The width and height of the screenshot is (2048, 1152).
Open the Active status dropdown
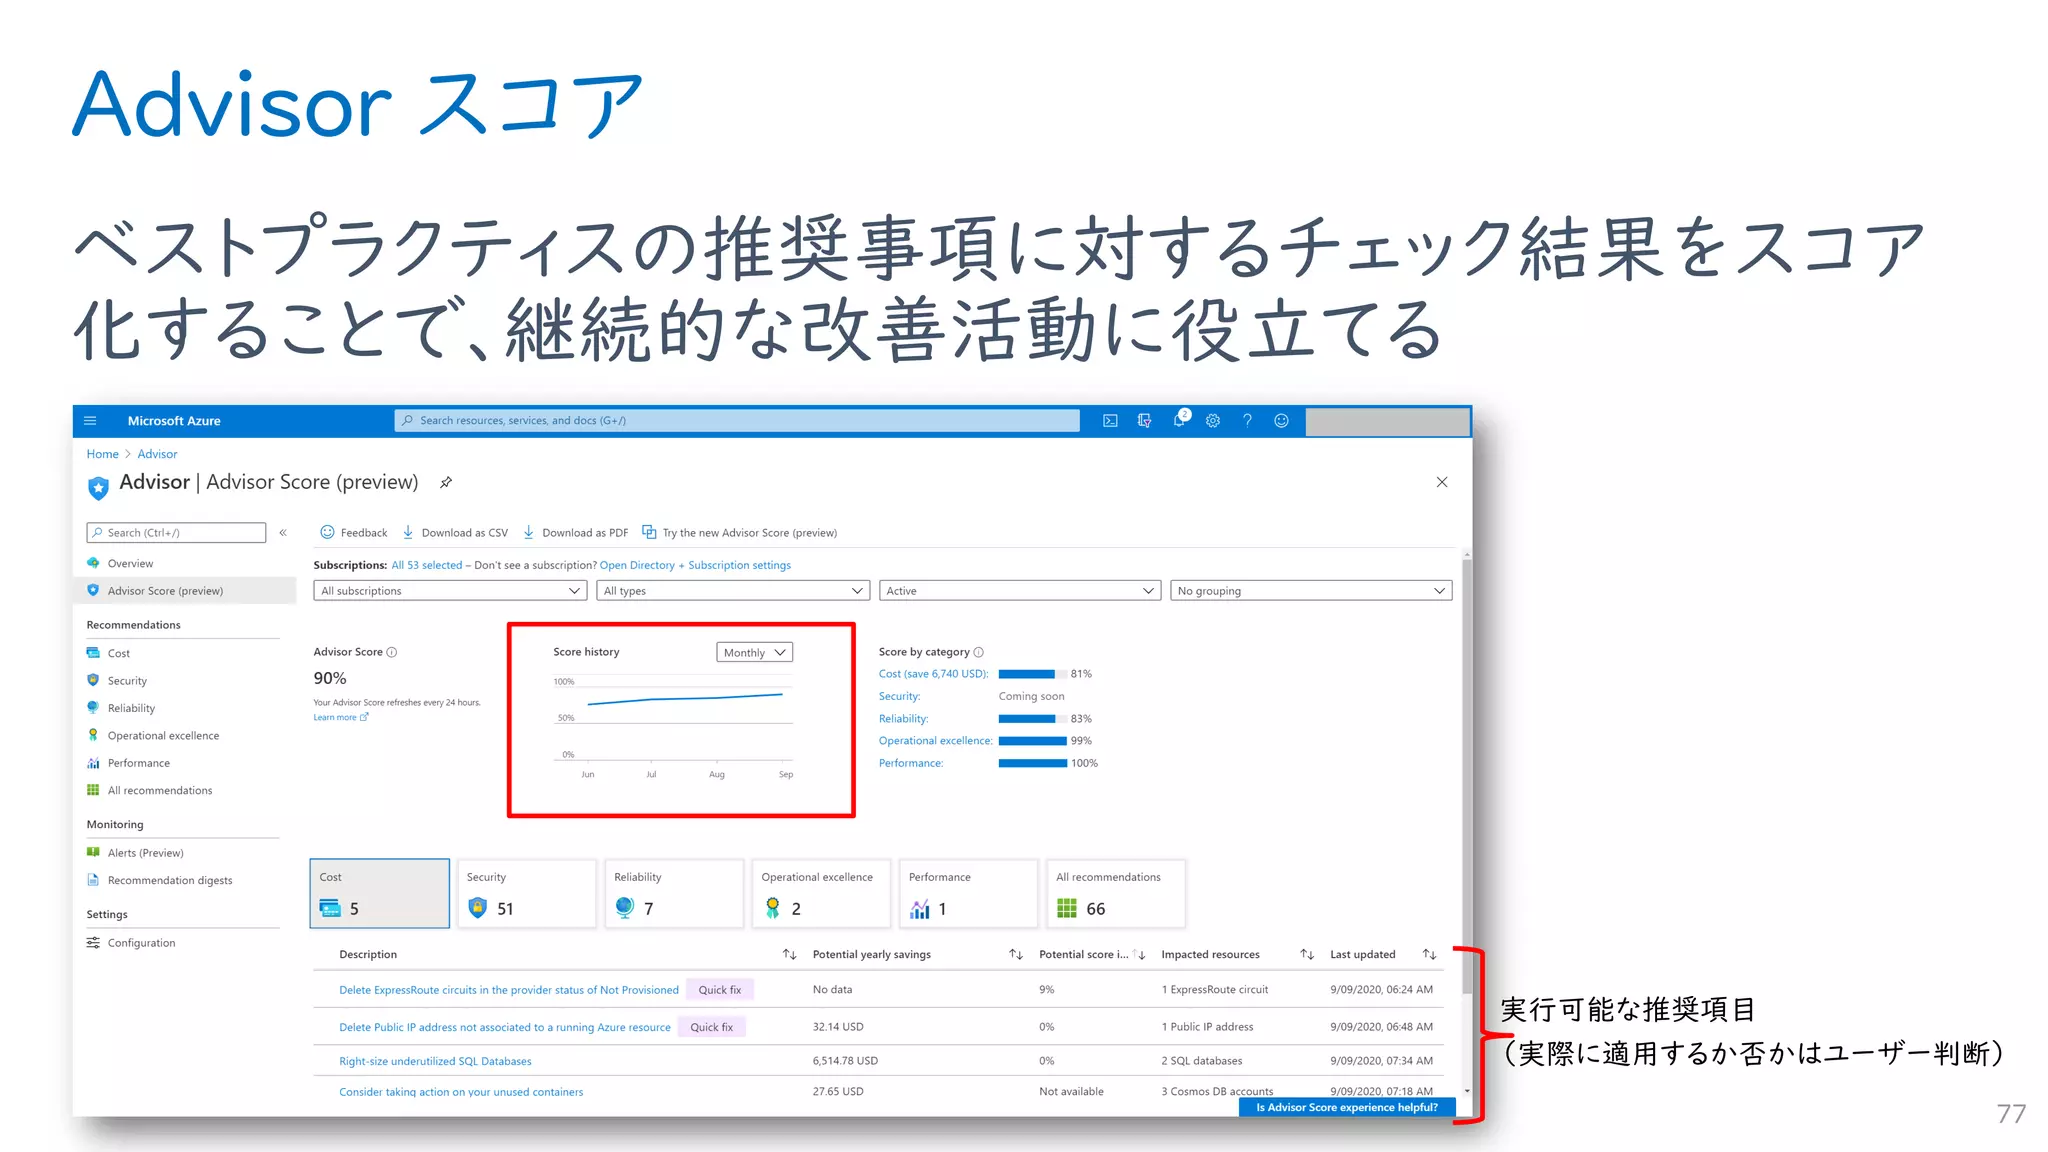coord(1020,591)
